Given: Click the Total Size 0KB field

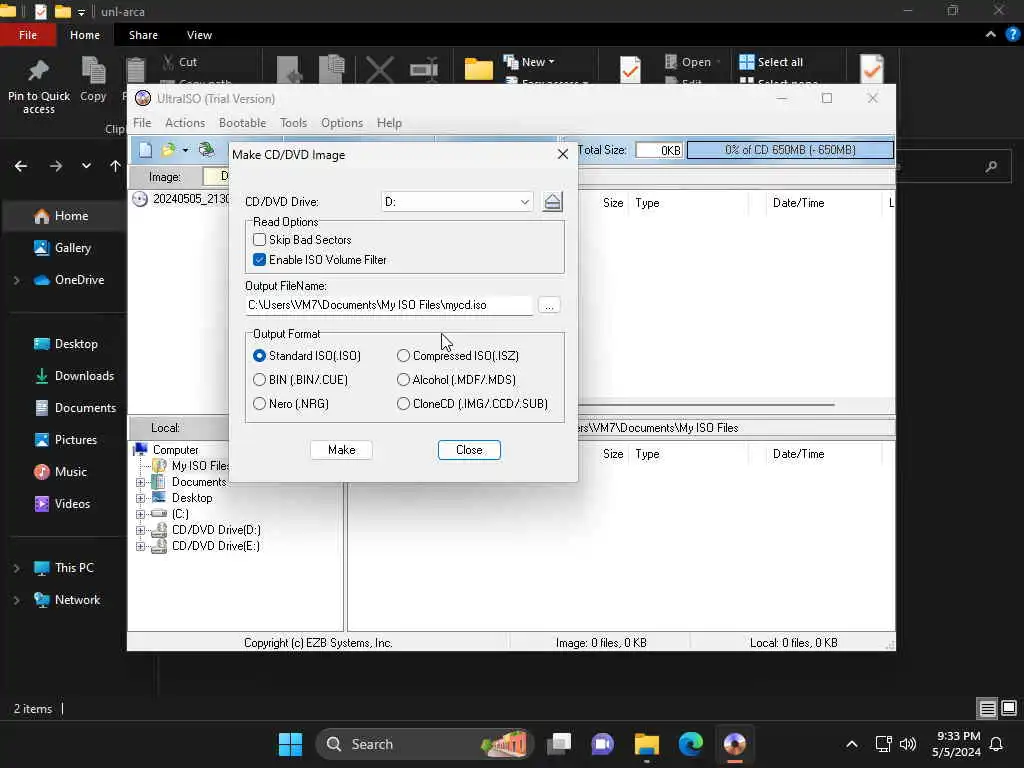Looking at the screenshot, I should point(659,150).
